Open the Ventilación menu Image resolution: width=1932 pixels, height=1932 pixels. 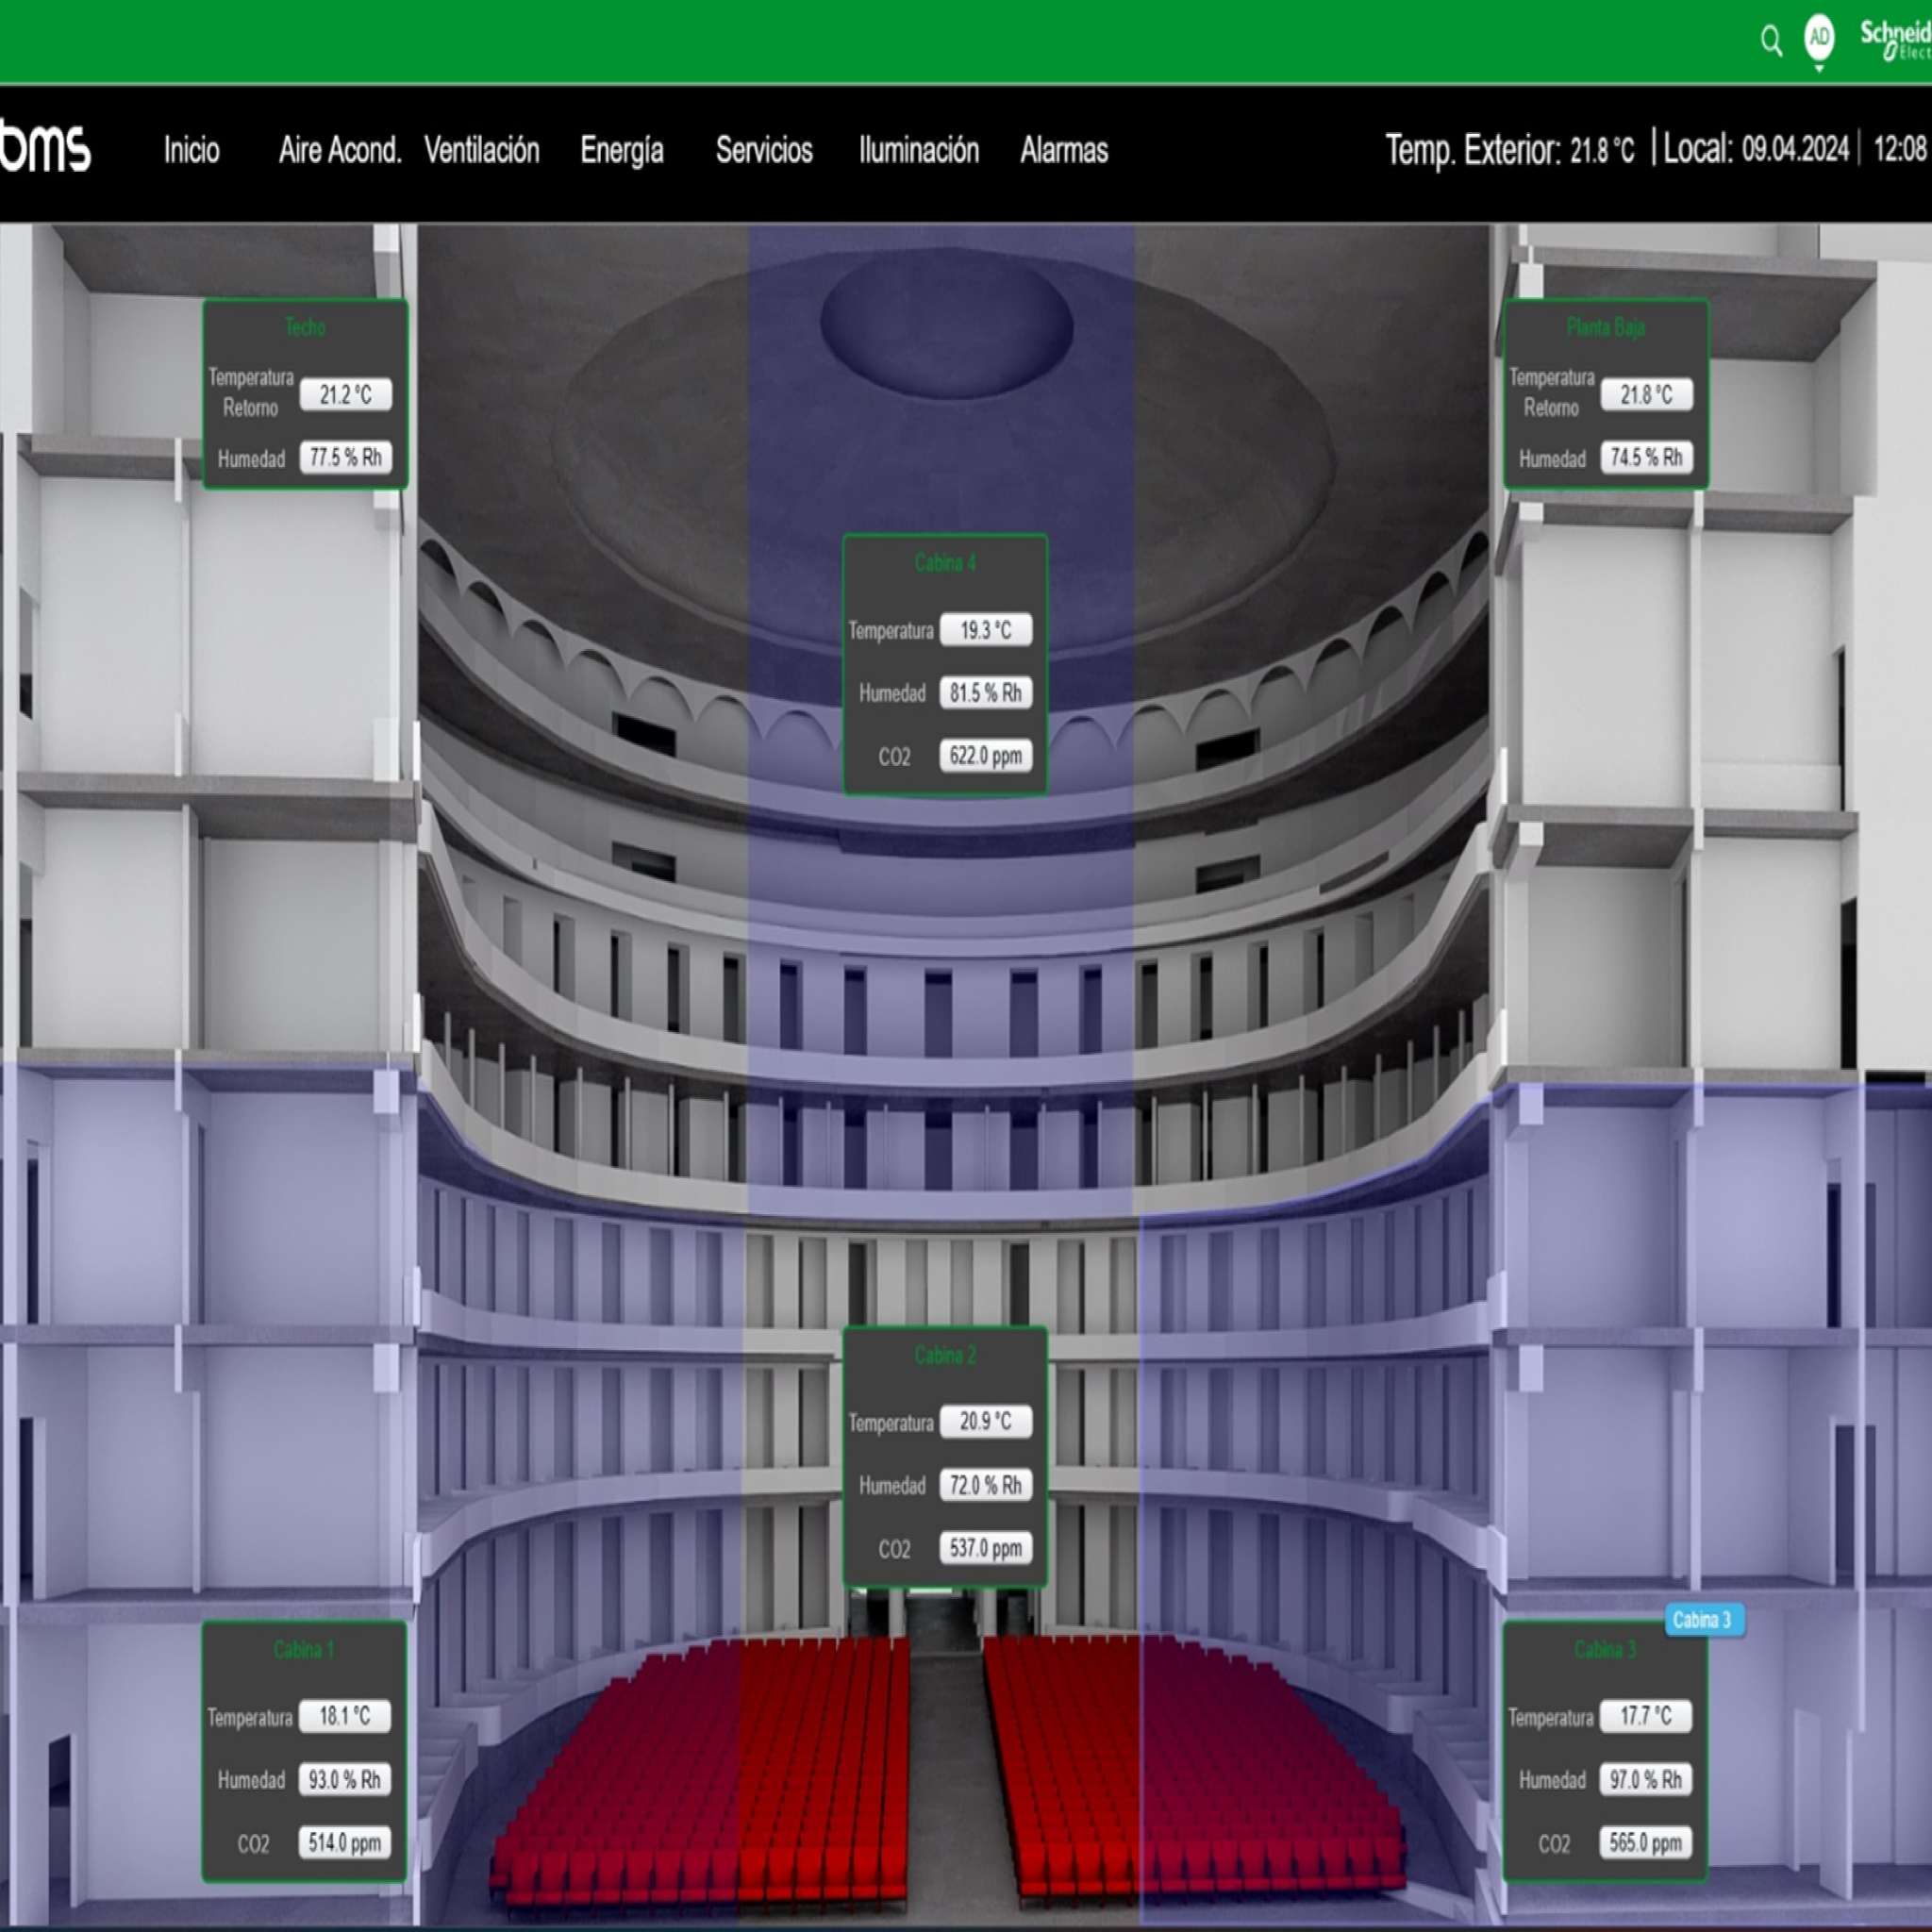coord(482,150)
